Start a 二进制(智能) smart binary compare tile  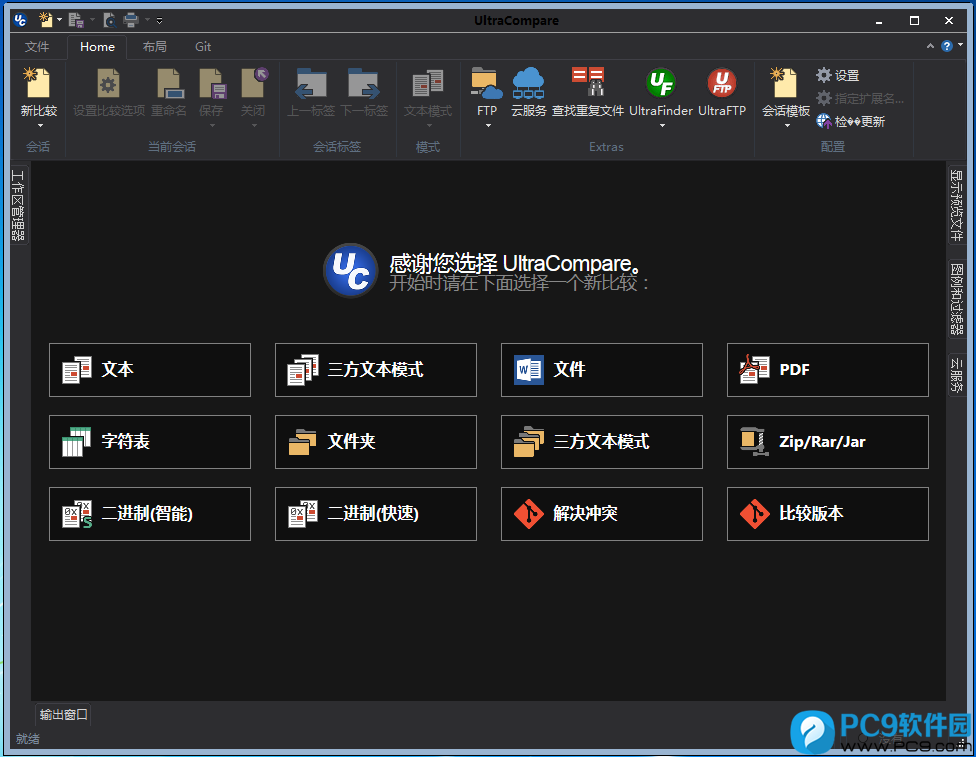tap(150, 514)
